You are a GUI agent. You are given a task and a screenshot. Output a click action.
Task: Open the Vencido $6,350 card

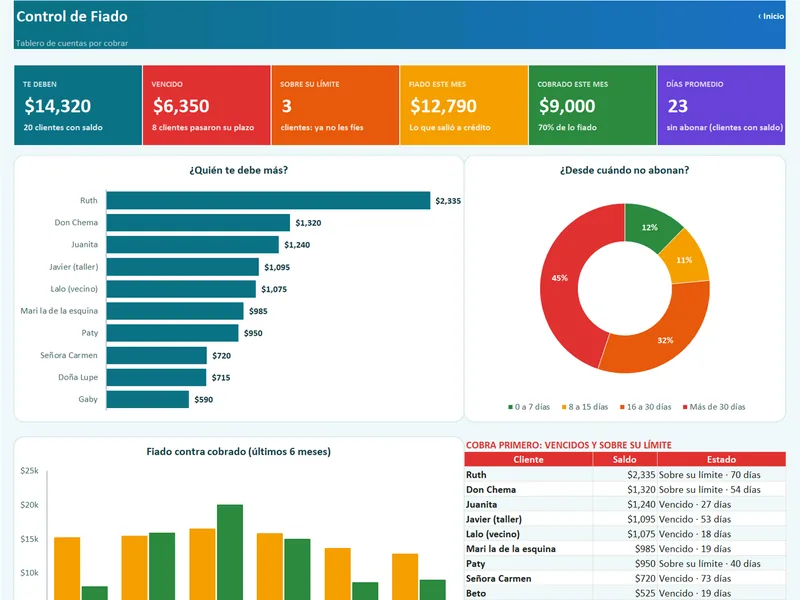tap(207, 105)
